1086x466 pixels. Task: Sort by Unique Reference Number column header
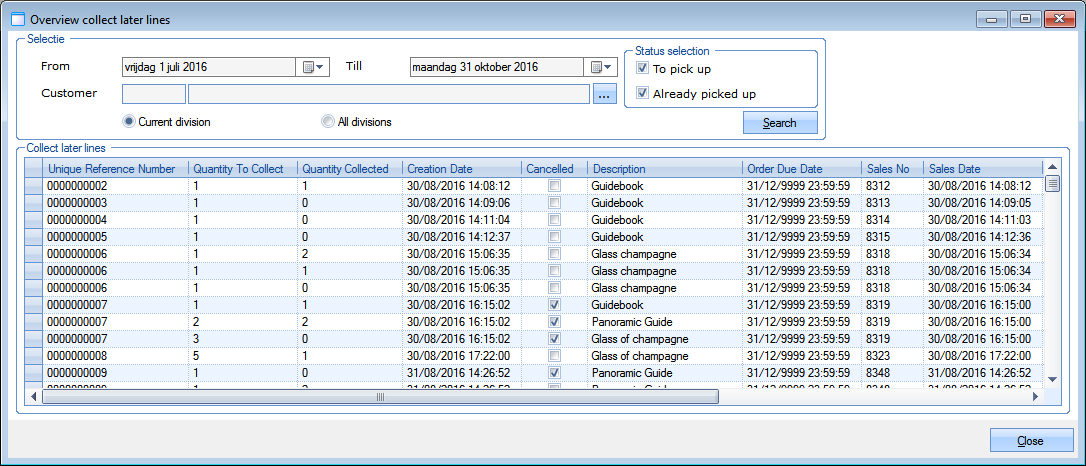pyautogui.click(x=111, y=169)
